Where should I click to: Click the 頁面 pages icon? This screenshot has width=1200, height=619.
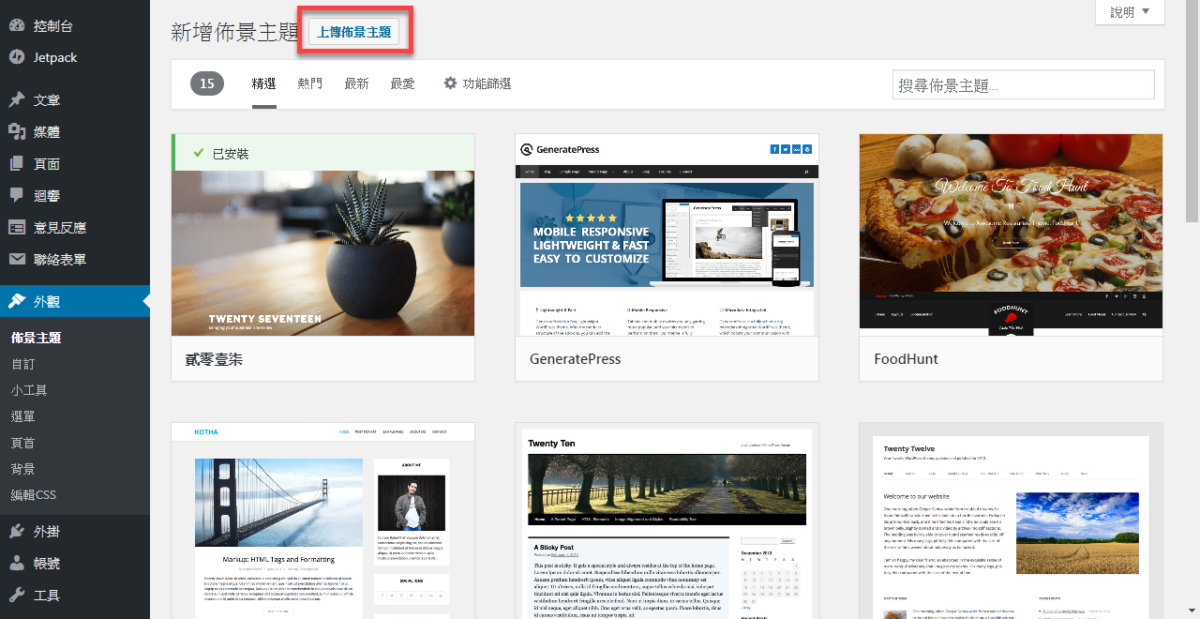[x=16, y=164]
